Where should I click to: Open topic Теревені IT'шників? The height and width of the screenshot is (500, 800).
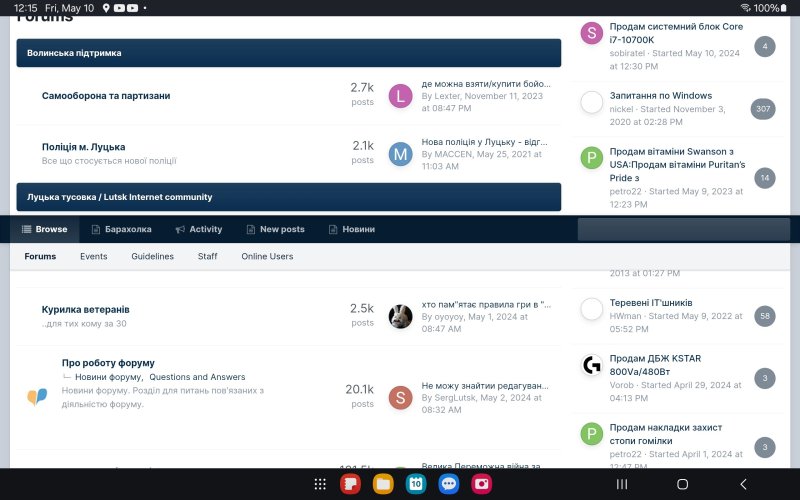pos(651,303)
